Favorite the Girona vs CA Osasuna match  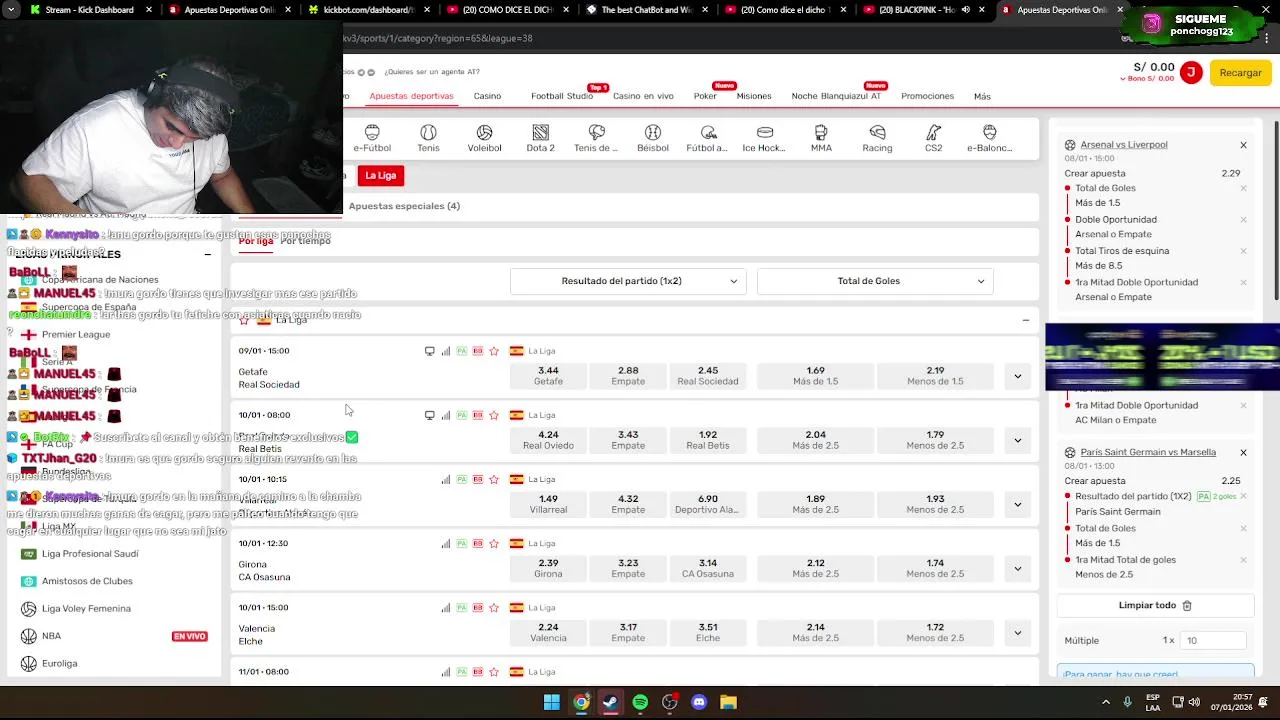click(494, 543)
